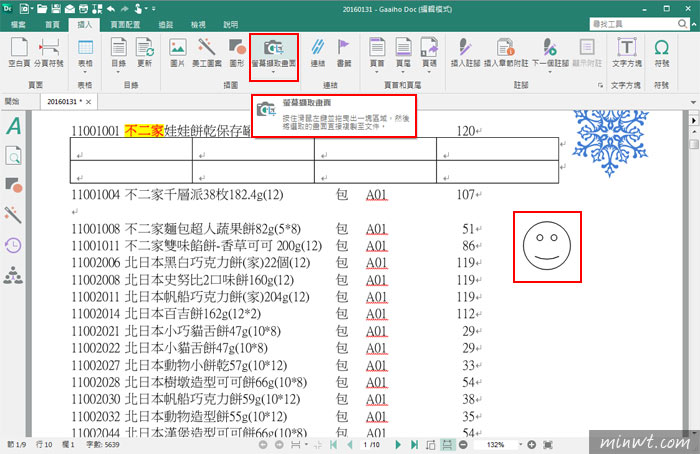Insert a hyperlink (連結)

[x=318, y=53]
